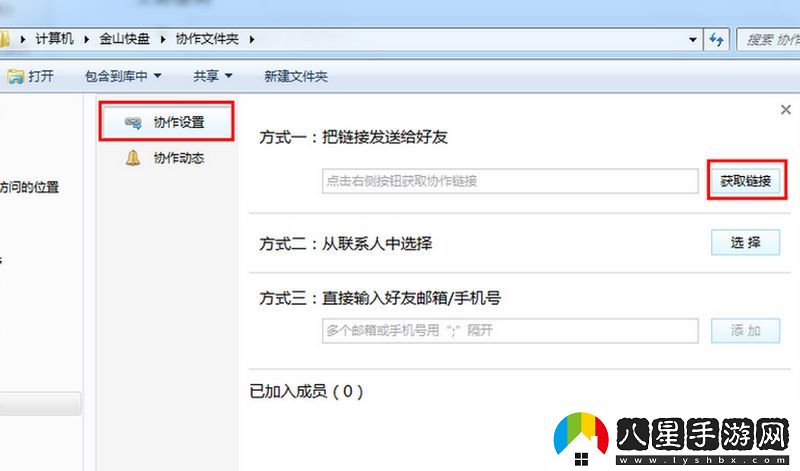The width and height of the screenshot is (800, 471).
Task: Expand the arrow after 协作文件夹
Action: 252,39
